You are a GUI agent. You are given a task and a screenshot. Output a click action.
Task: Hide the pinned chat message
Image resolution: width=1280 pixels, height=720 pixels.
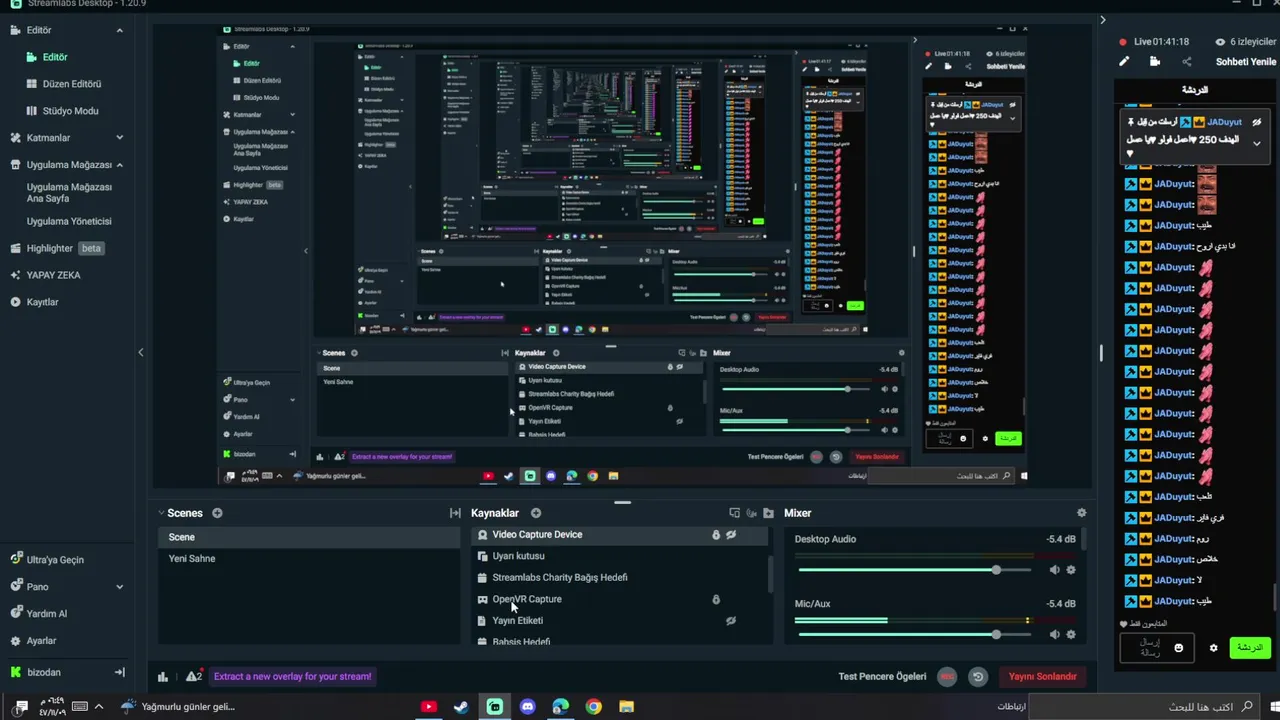[x=1257, y=122]
